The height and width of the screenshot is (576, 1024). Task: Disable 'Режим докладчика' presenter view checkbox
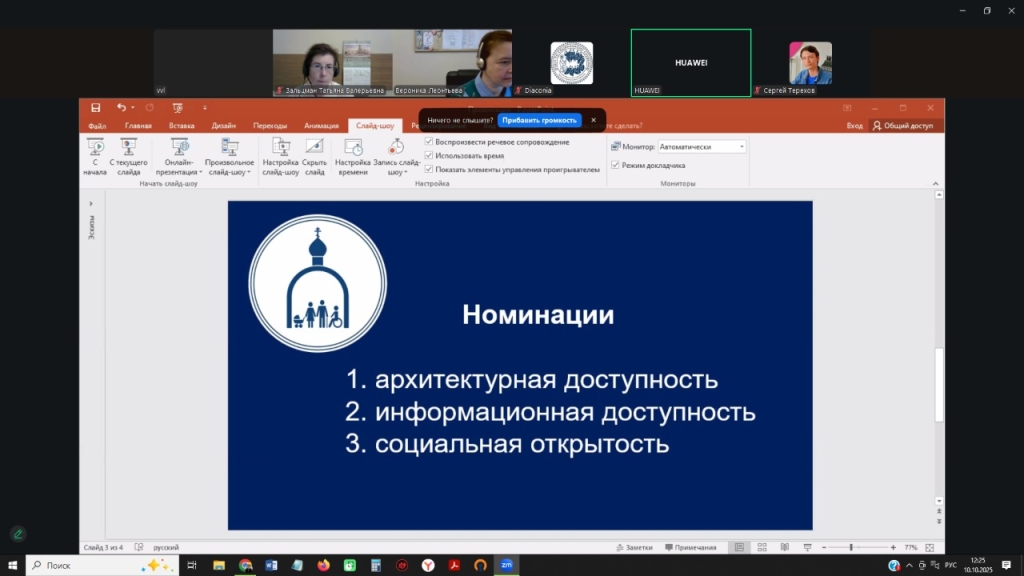click(615, 165)
